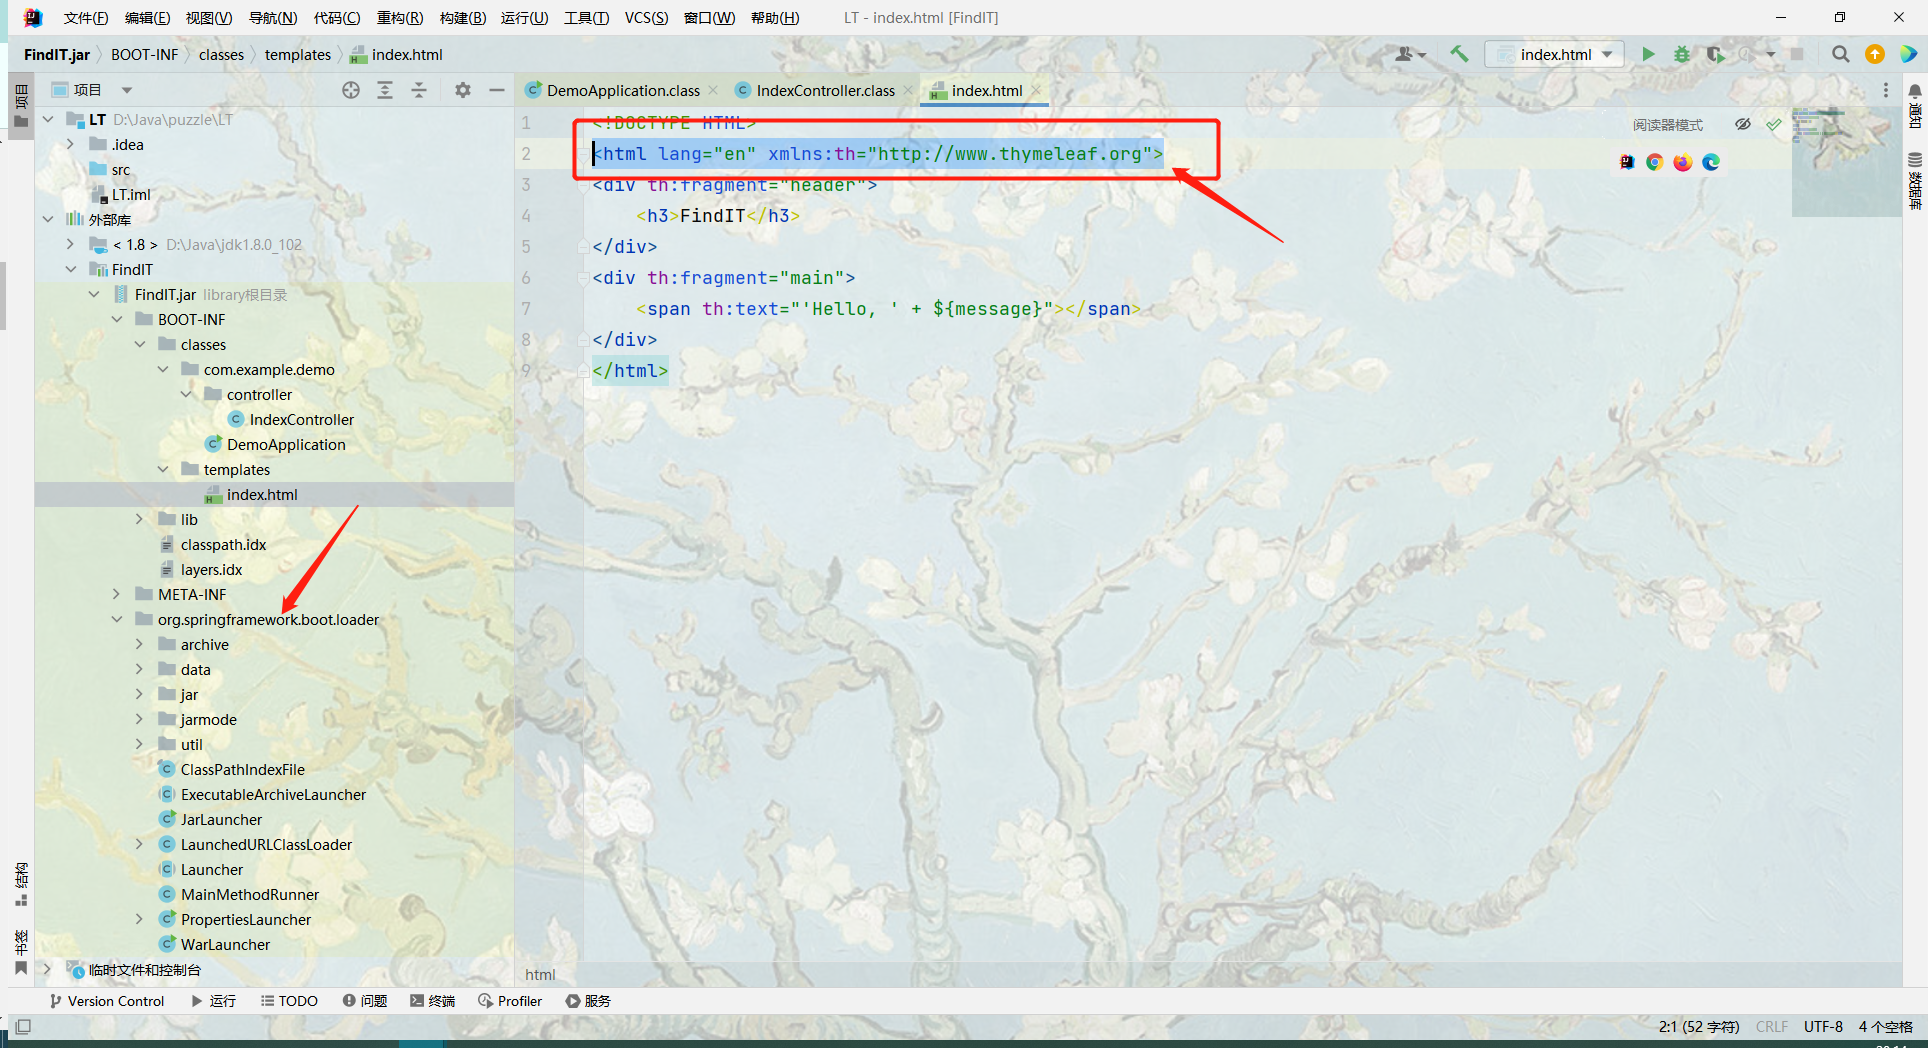Open the 文件(F) menu
This screenshot has width=1928, height=1048.
pos(86,18)
